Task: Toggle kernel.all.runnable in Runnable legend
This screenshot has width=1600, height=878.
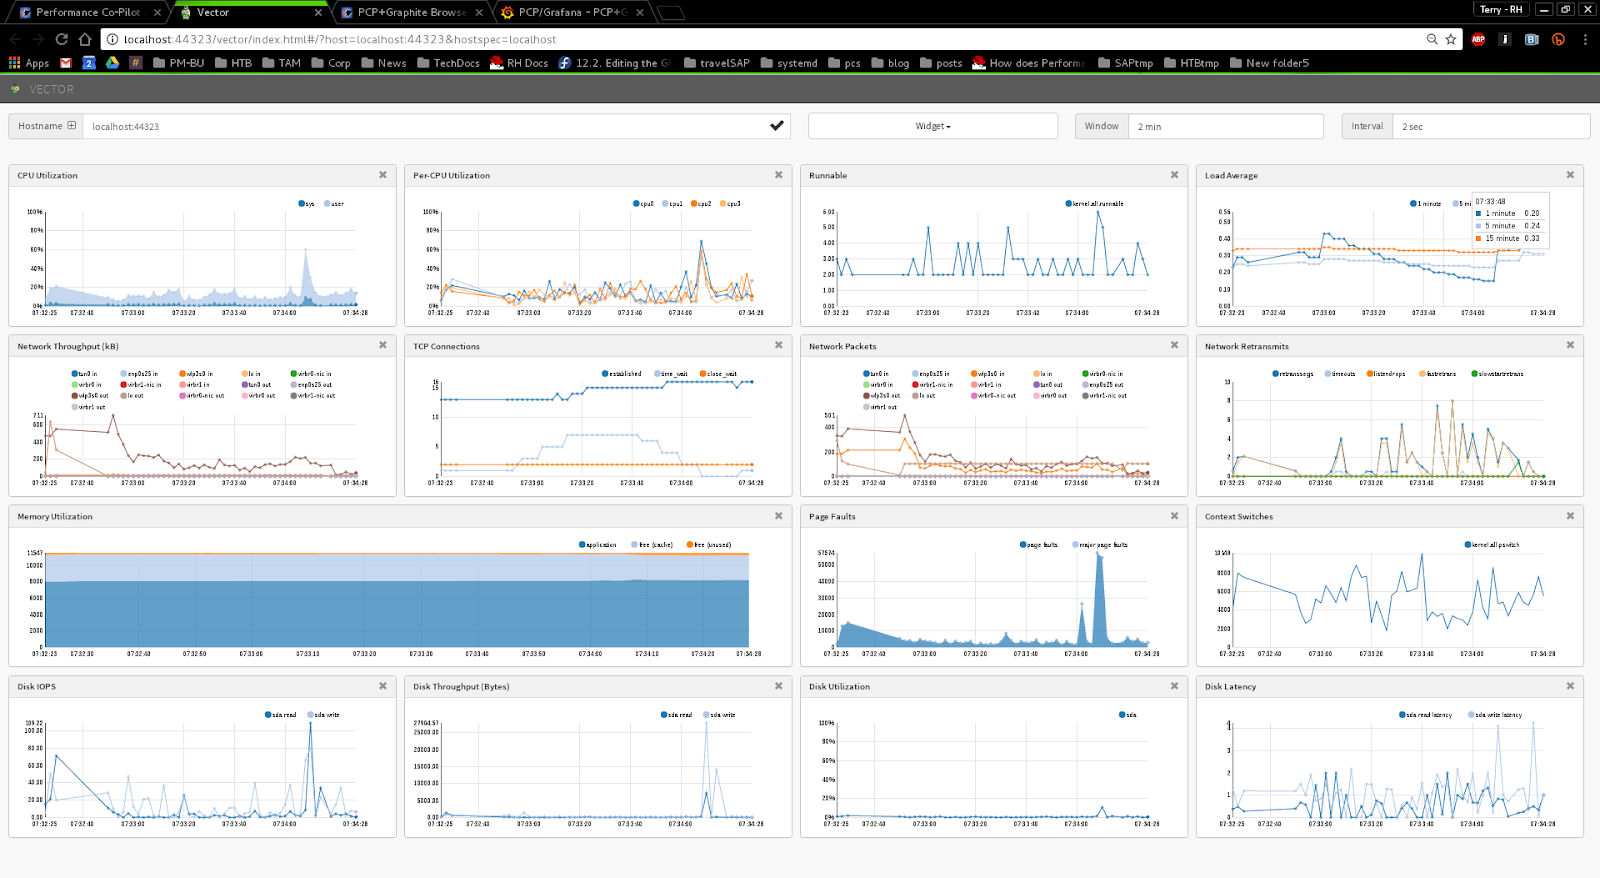Action: [x=1095, y=204]
